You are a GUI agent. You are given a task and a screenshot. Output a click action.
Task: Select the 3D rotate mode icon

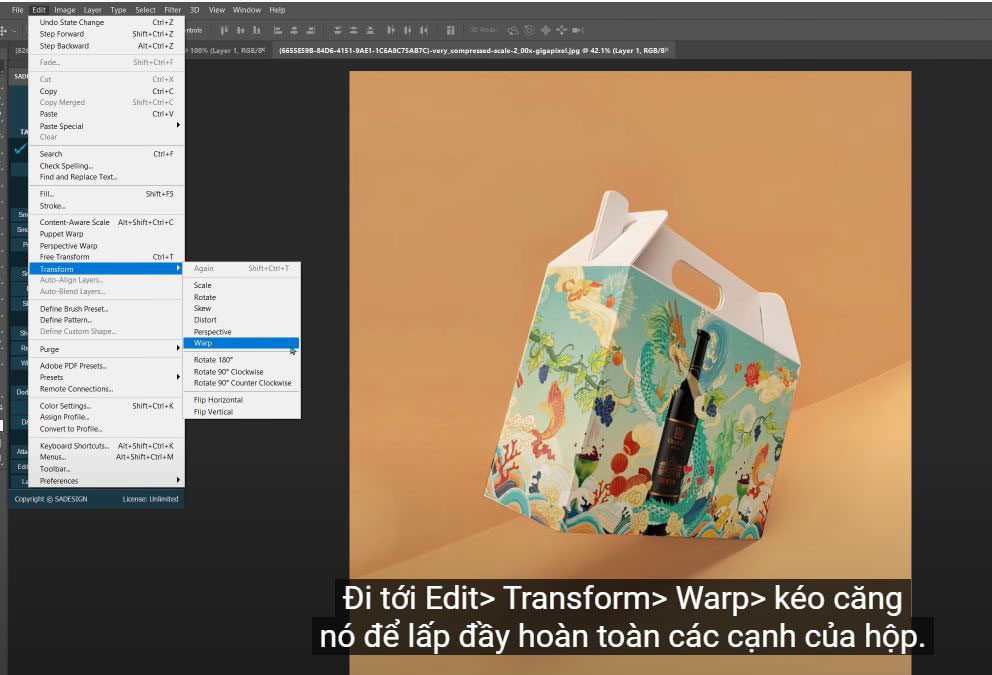pos(513,30)
